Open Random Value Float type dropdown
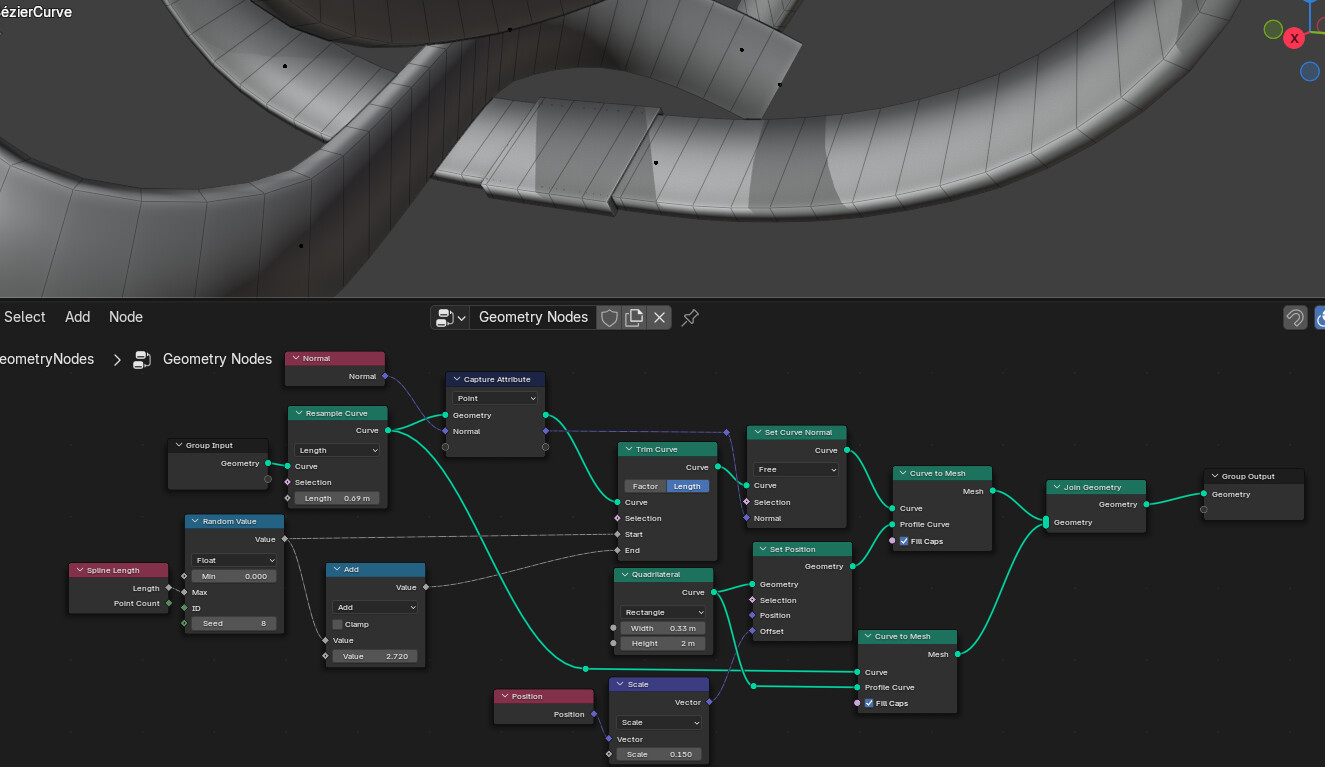 pos(234,560)
